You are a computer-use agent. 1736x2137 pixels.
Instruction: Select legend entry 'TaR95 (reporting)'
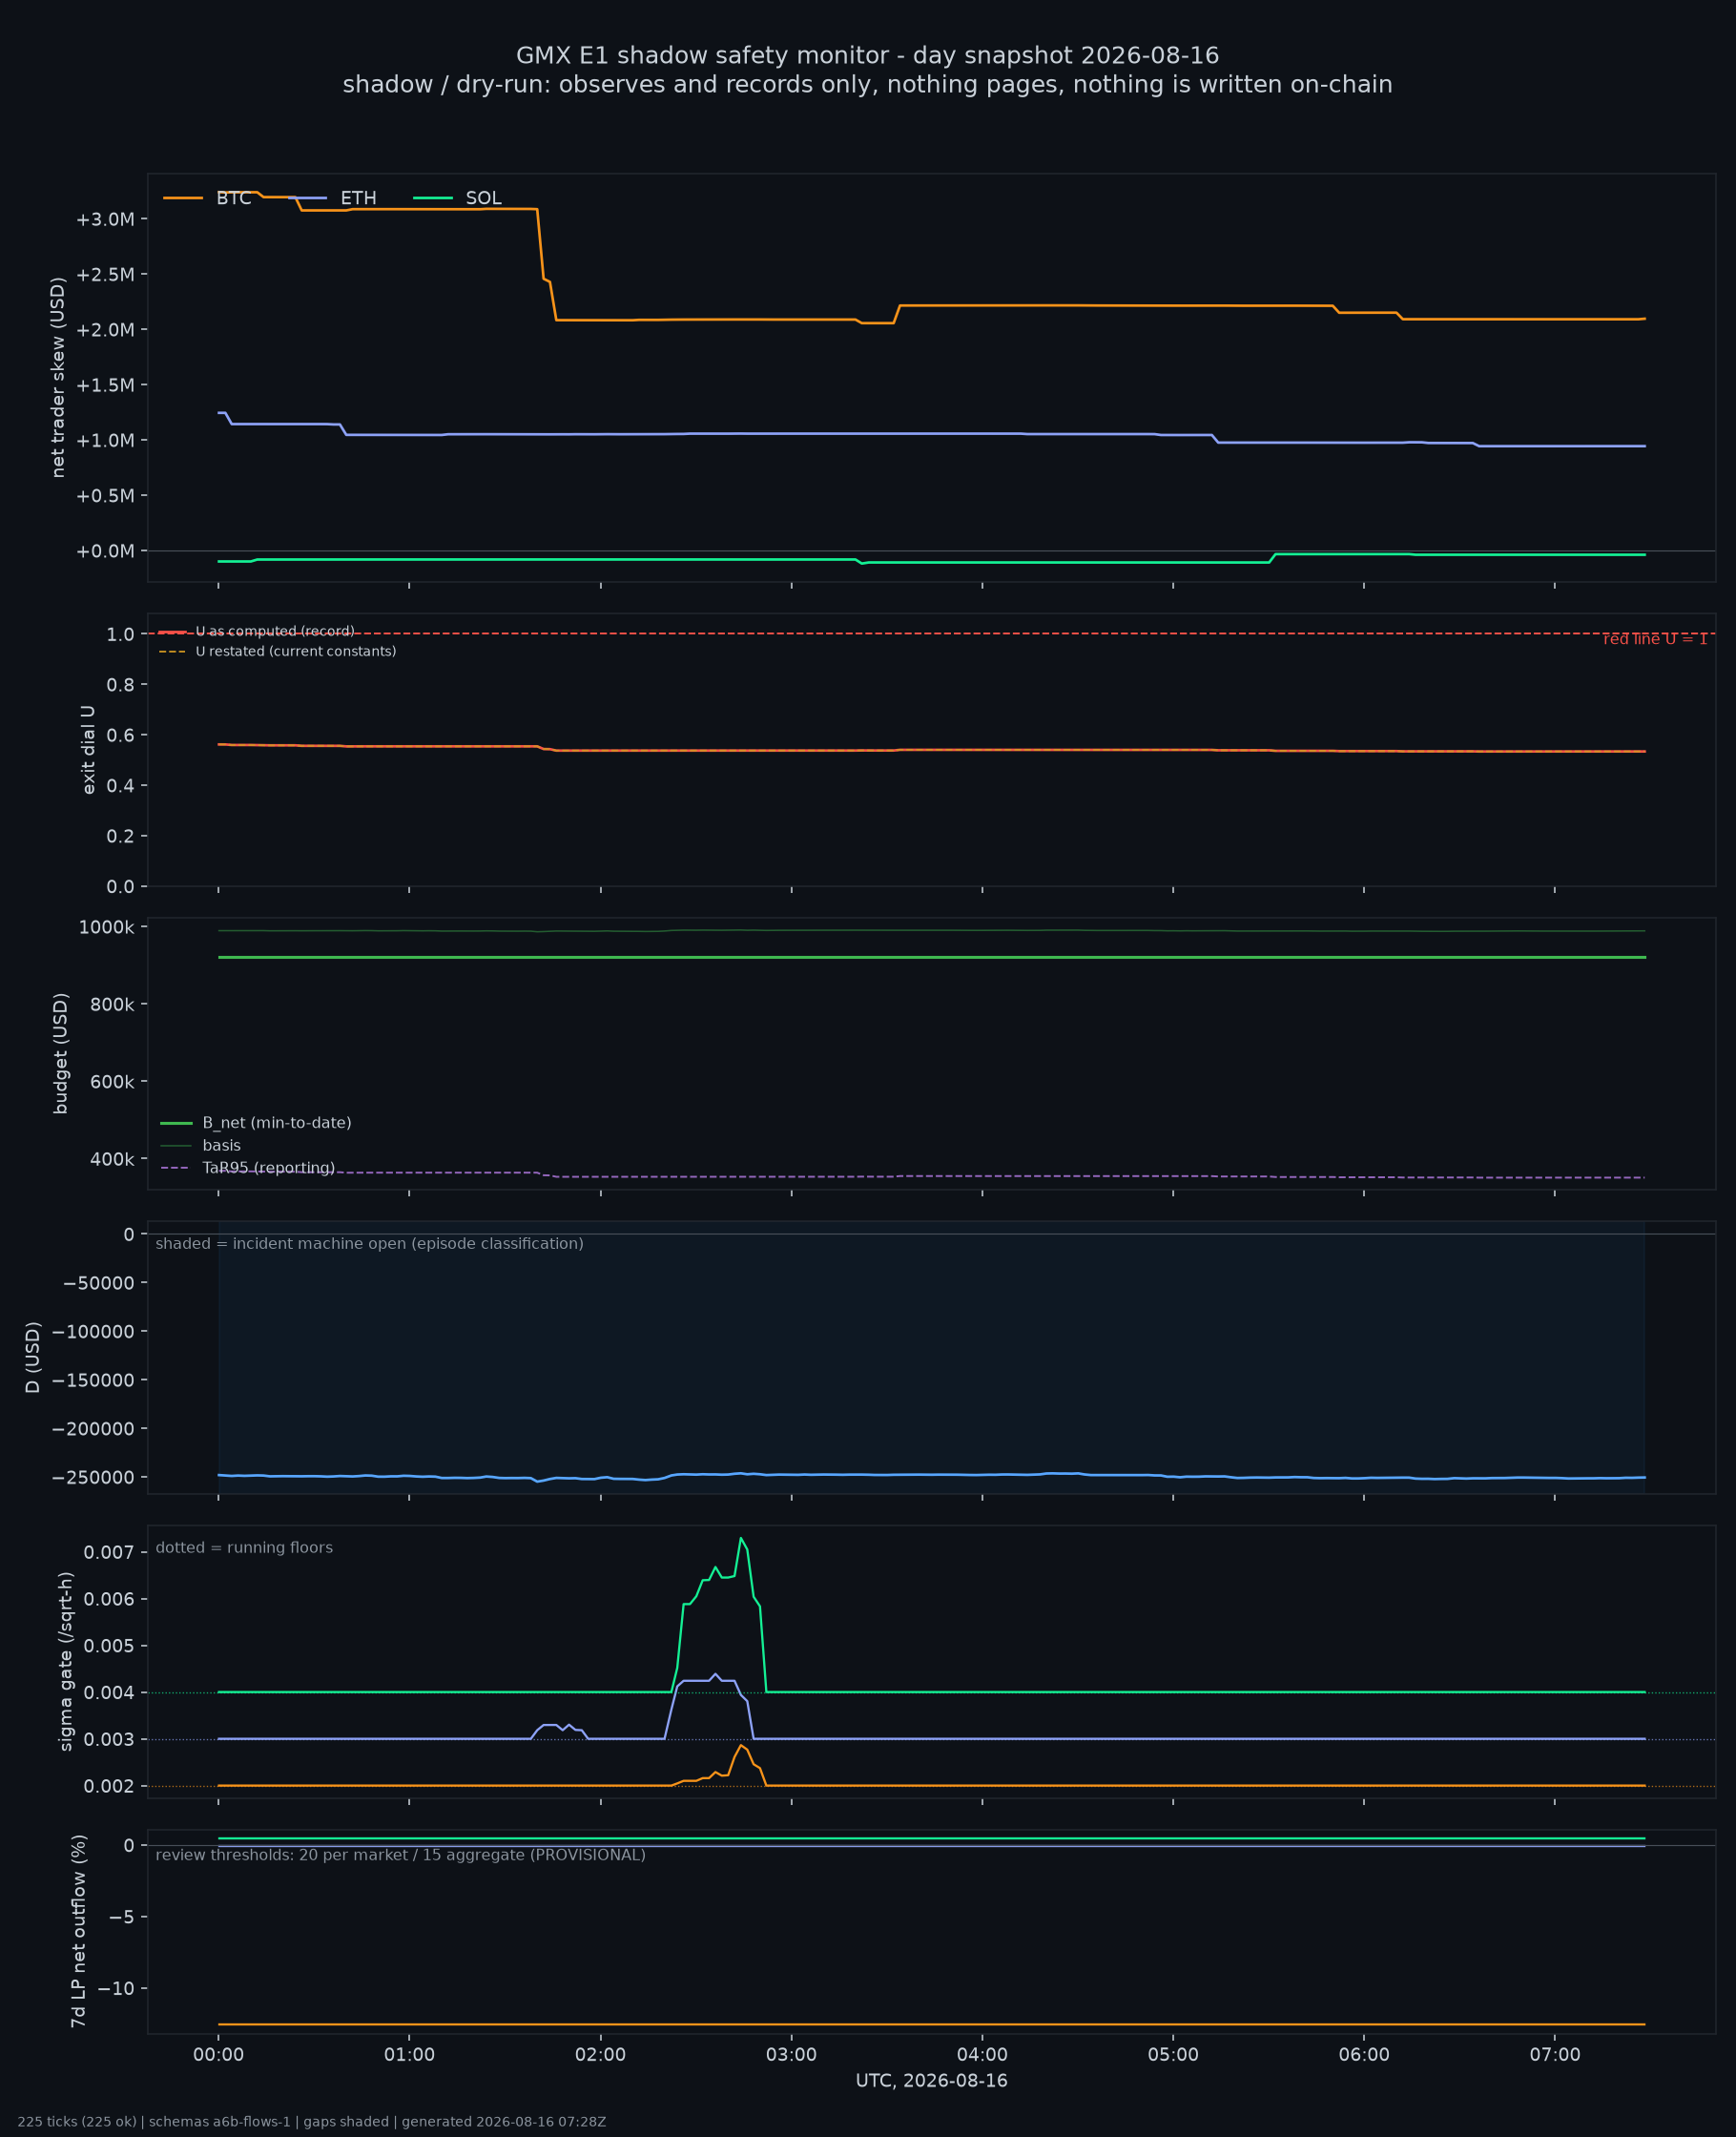coord(269,1168)
